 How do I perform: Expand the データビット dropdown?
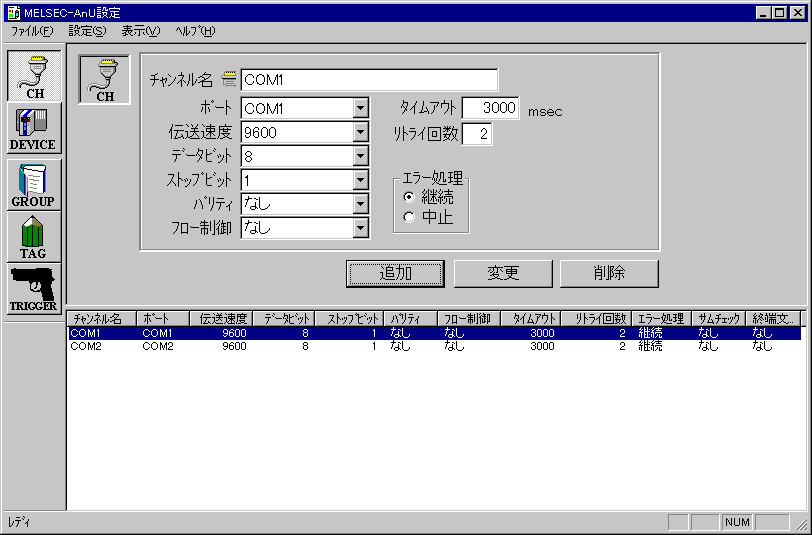[360, 156]
